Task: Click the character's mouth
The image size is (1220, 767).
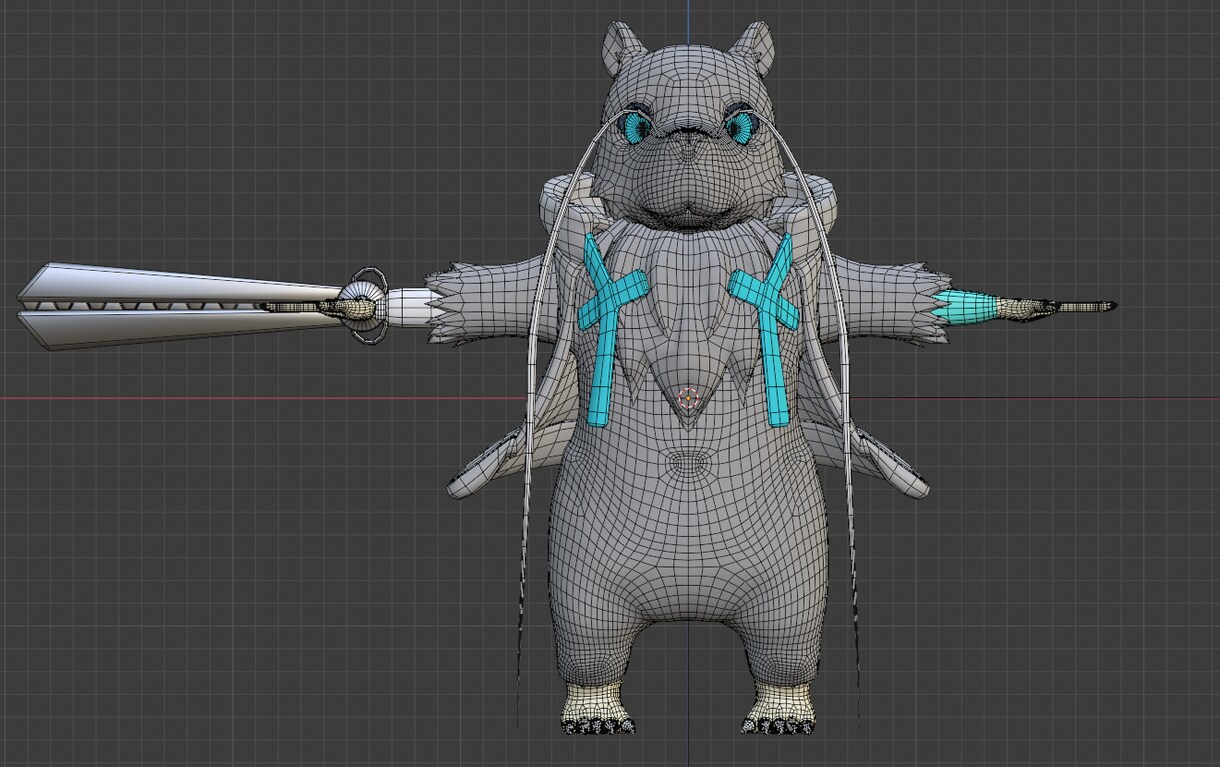Action: click(688, 211)
